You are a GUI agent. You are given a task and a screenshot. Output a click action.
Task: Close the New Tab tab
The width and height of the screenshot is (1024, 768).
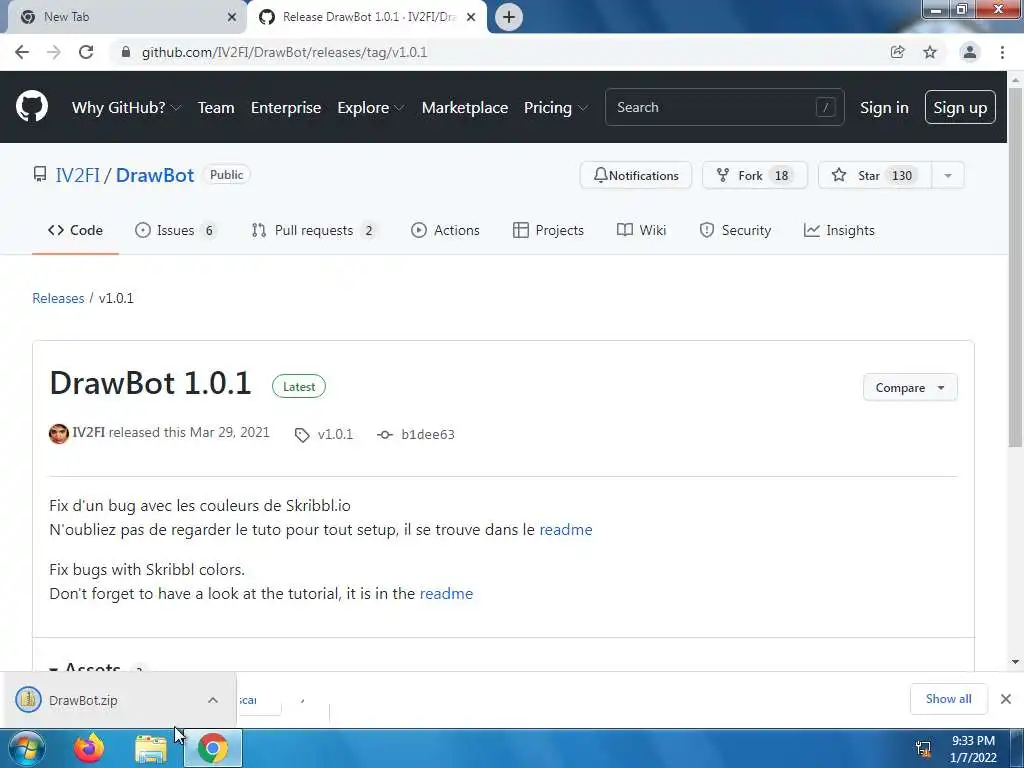[231, 17]
